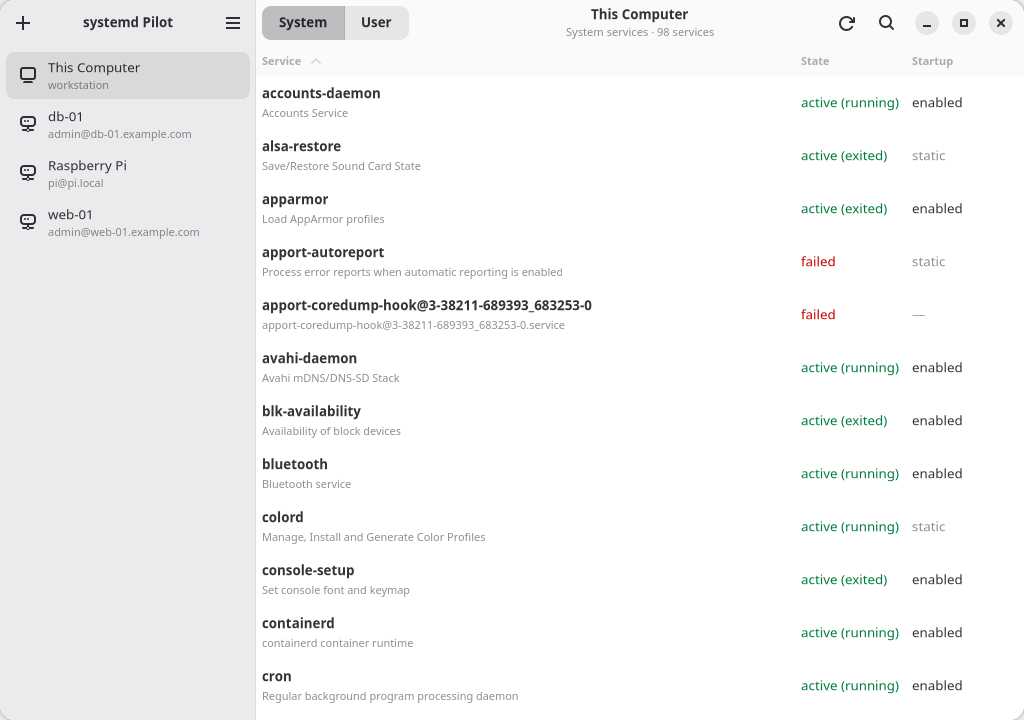
Task: Click static startup value for colord
Action: coord(928,527)
